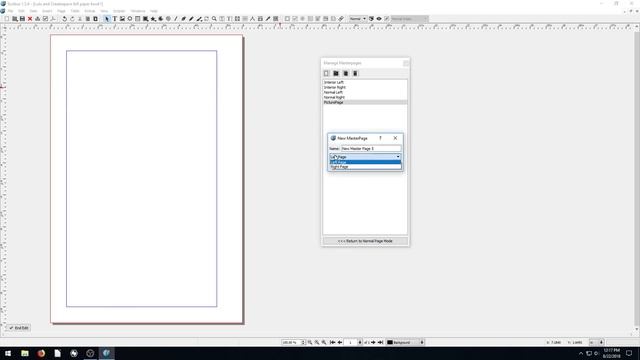Click the Undo toolbar icon
Viewport: 640px width, 360px height.
click(x=64, y=19)
